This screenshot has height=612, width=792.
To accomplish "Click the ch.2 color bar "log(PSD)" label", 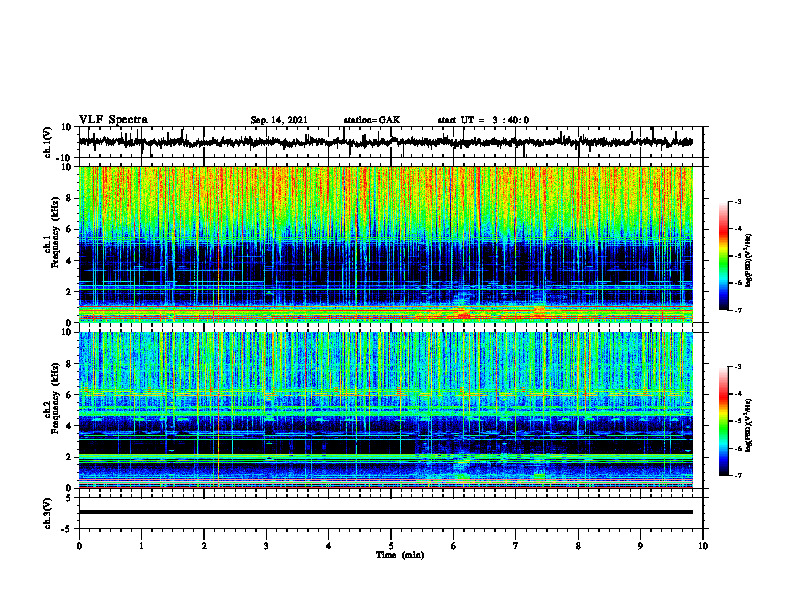I will (749, 425).
